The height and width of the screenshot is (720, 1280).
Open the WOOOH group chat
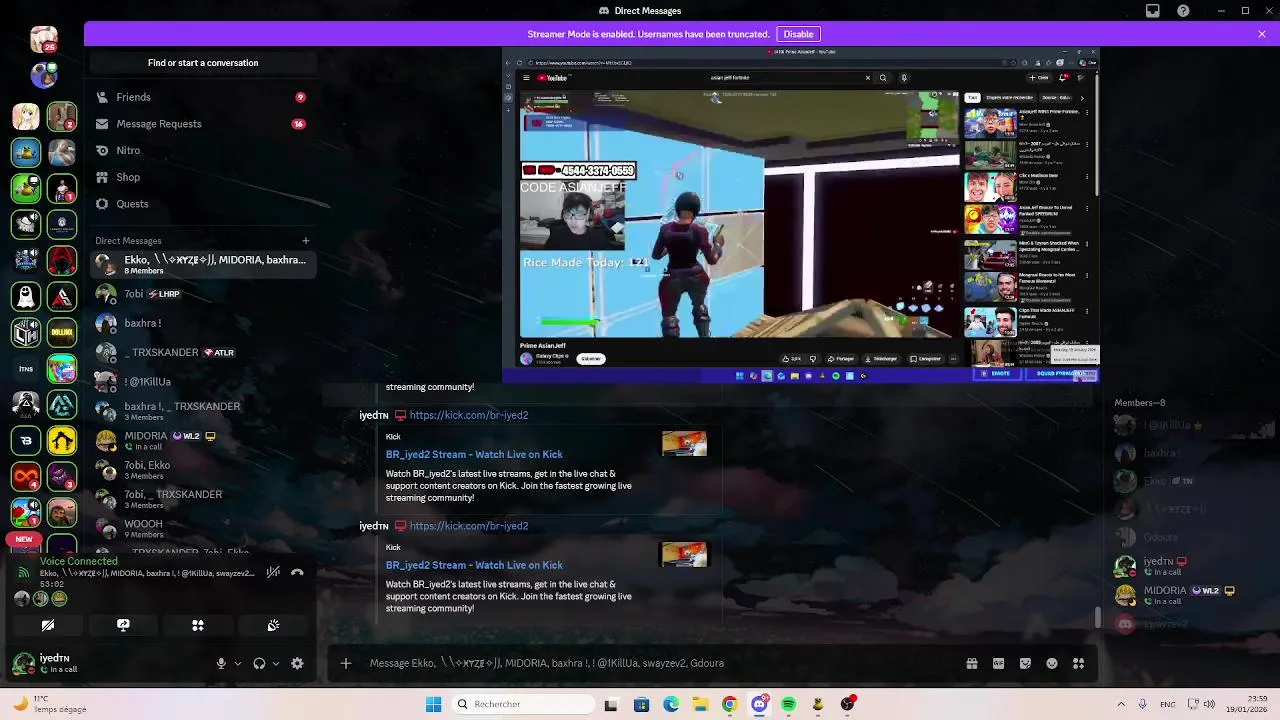(202, 528)
